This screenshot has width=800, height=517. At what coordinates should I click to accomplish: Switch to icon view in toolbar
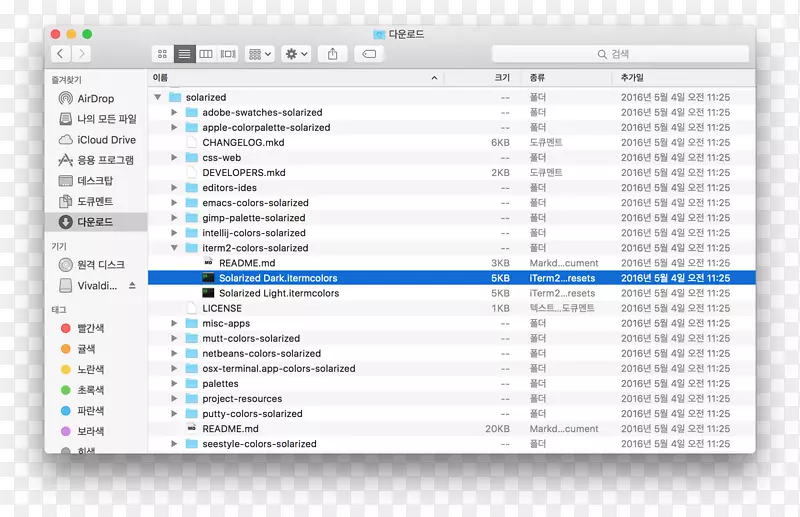click(162, 54)
